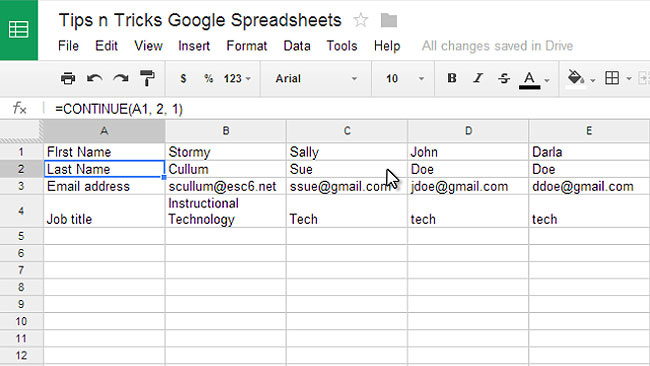Format as currency with dollar icon
This screenshot has width=650, height=366.
tap(183, 78)
